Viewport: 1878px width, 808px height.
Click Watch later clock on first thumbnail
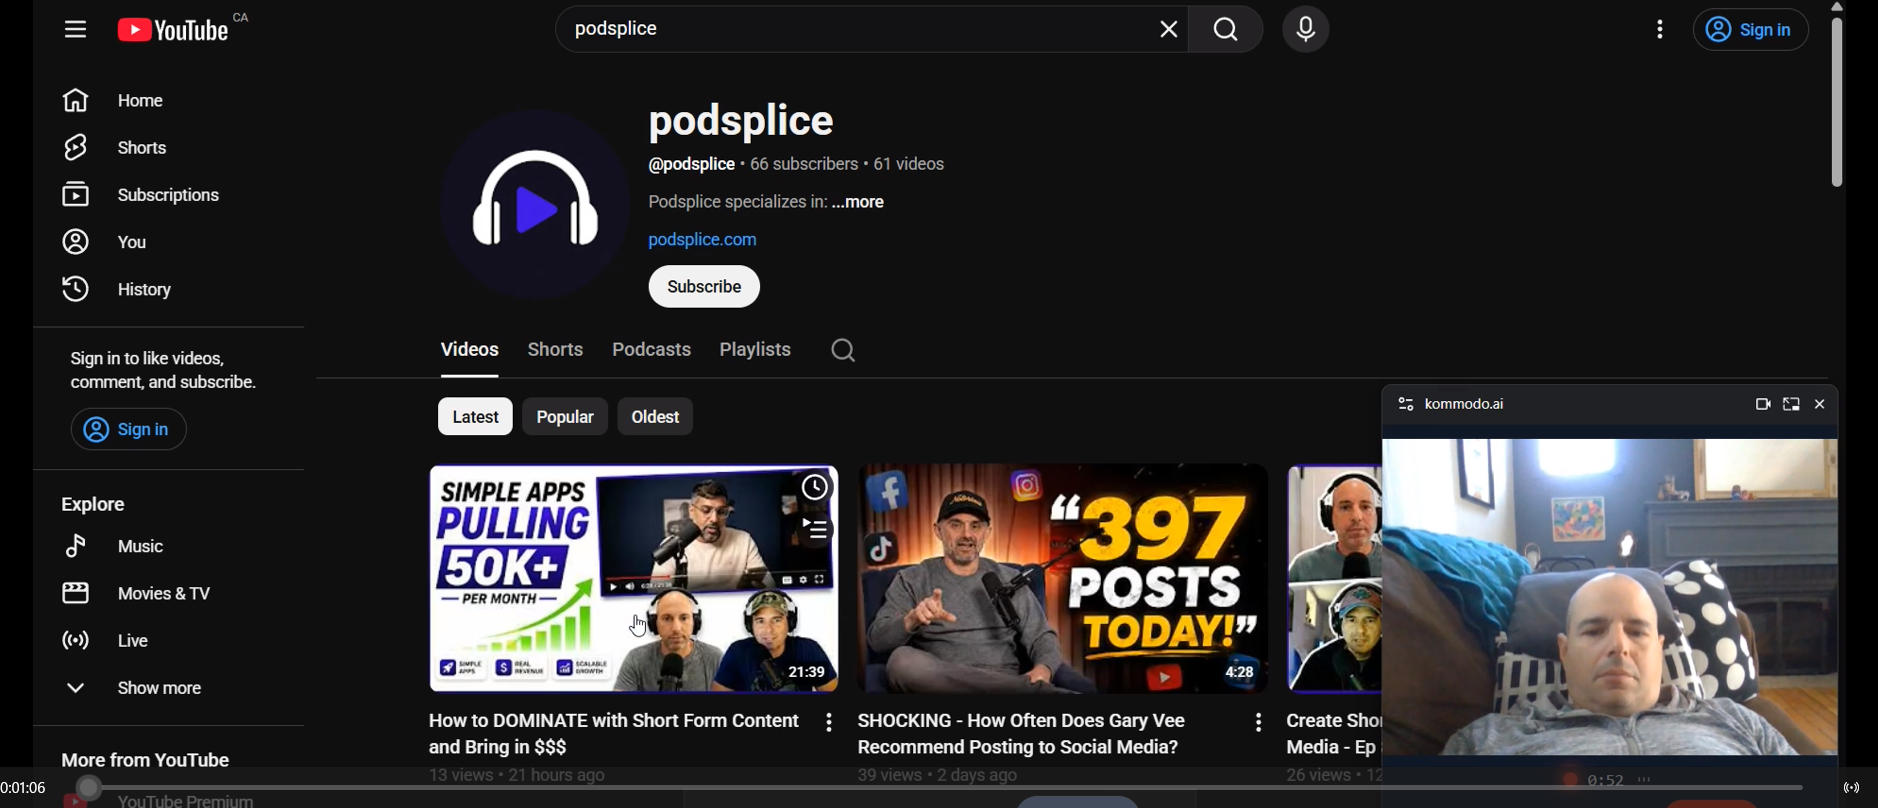pyautogui.click(x=815, y=488)
